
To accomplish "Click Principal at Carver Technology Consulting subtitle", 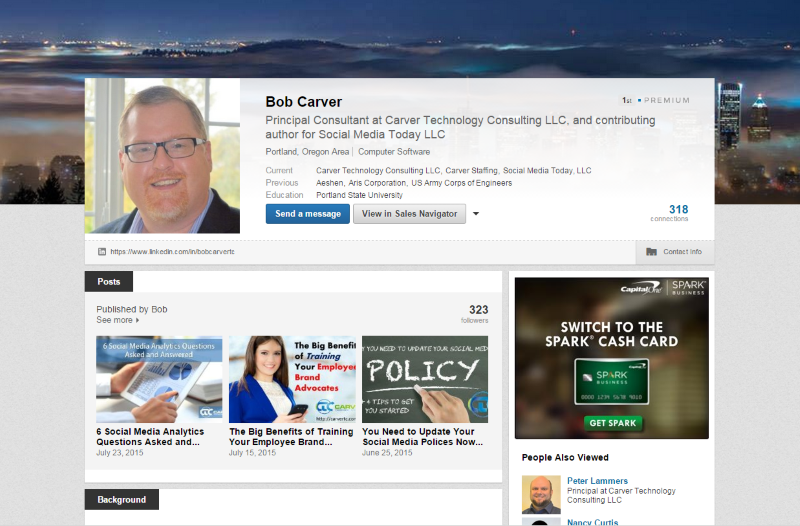I will point(621,495).
